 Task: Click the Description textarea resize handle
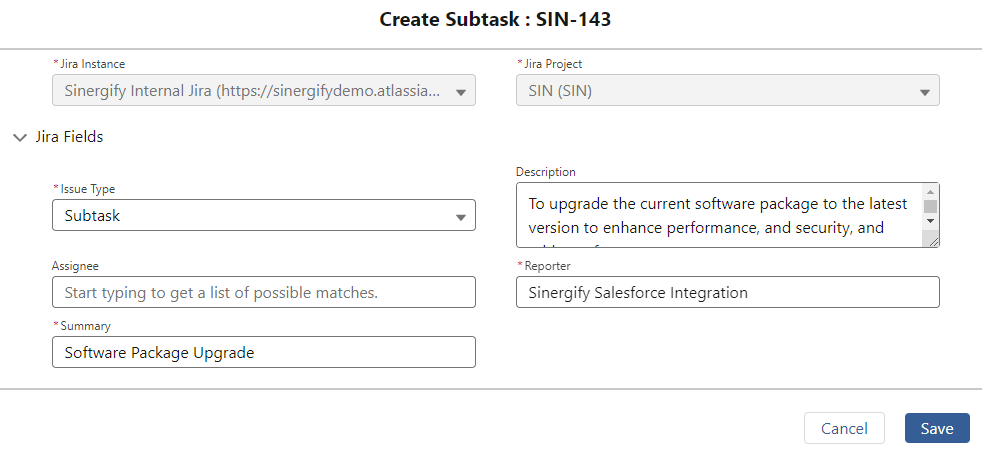[x=933, y=241]
